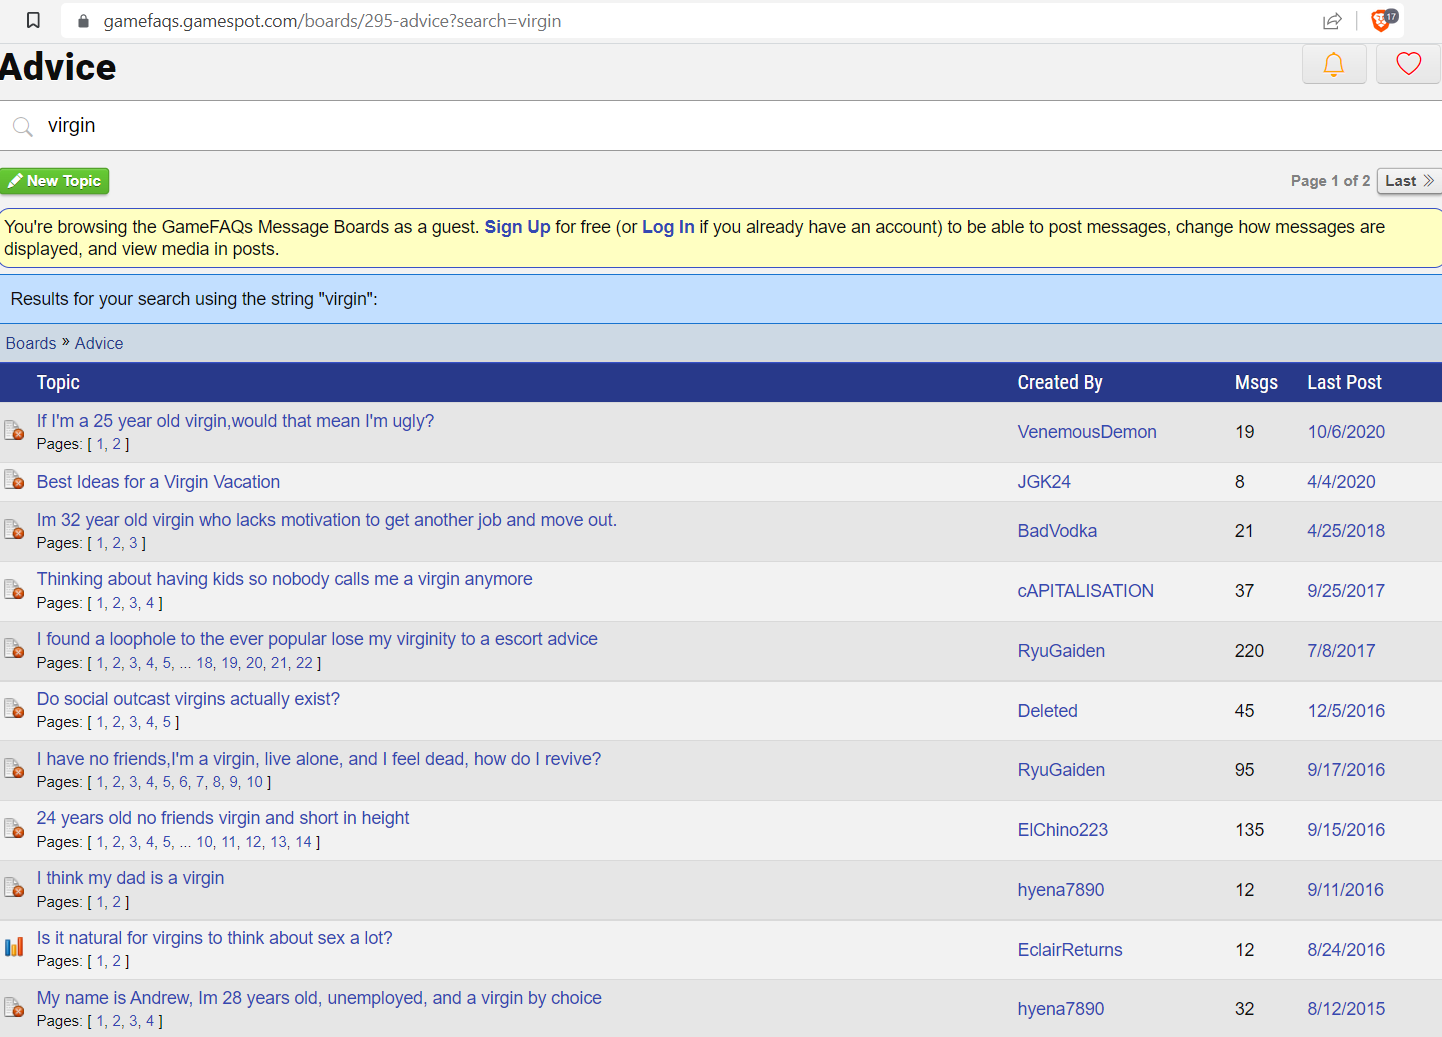This screenshot has height=1037, width=1442.
Task: Go to page 14 of '24 years old' topic
Action: click(303, 842)
